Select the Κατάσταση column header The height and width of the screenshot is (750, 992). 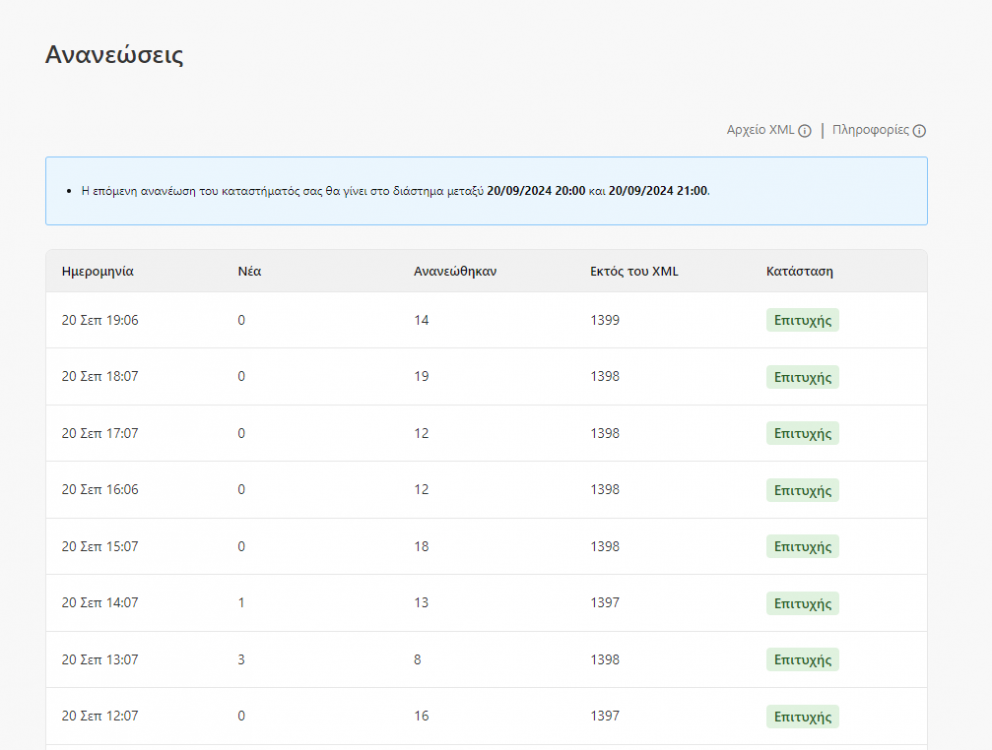coord(799,271)
